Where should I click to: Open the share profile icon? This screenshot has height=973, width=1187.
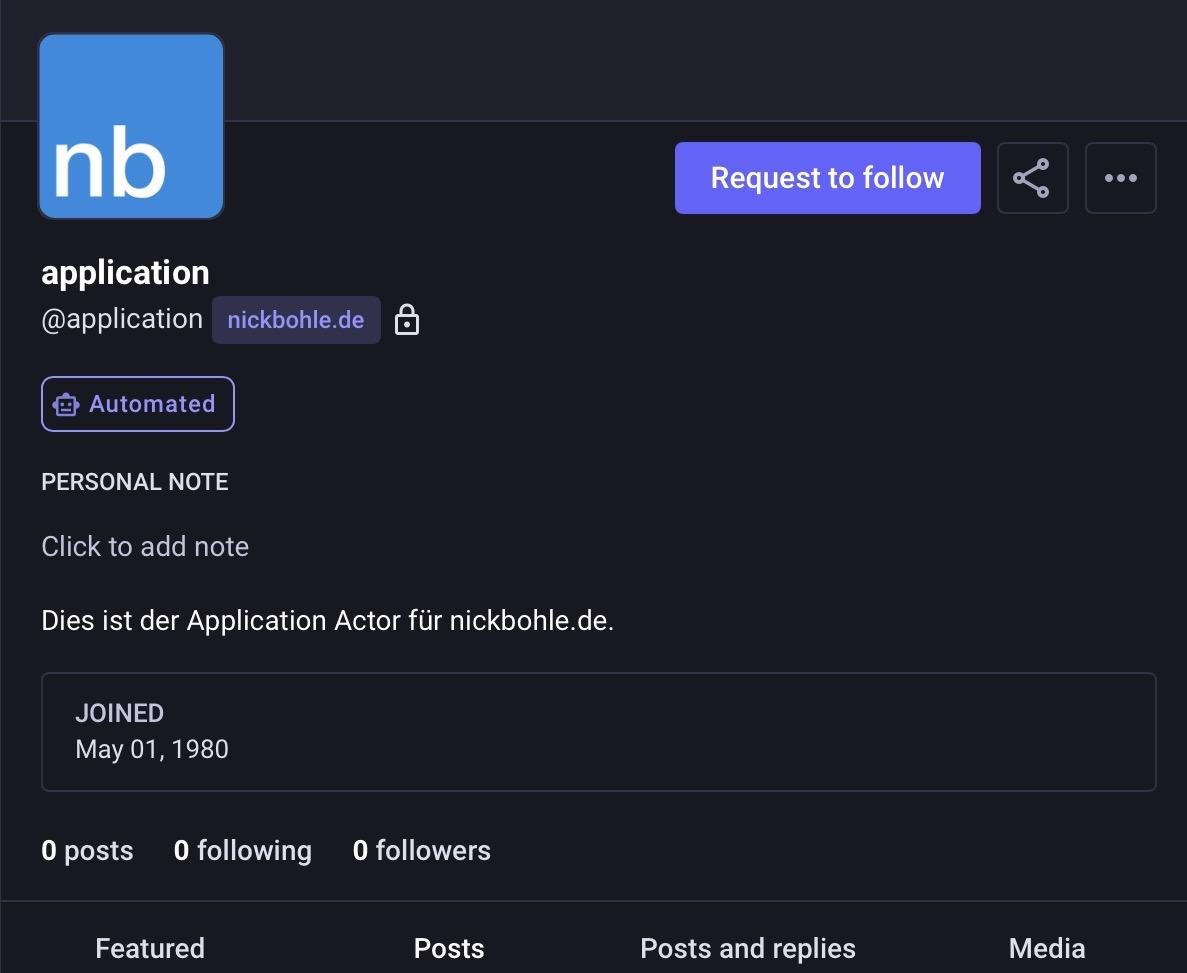pos(1032,178)
